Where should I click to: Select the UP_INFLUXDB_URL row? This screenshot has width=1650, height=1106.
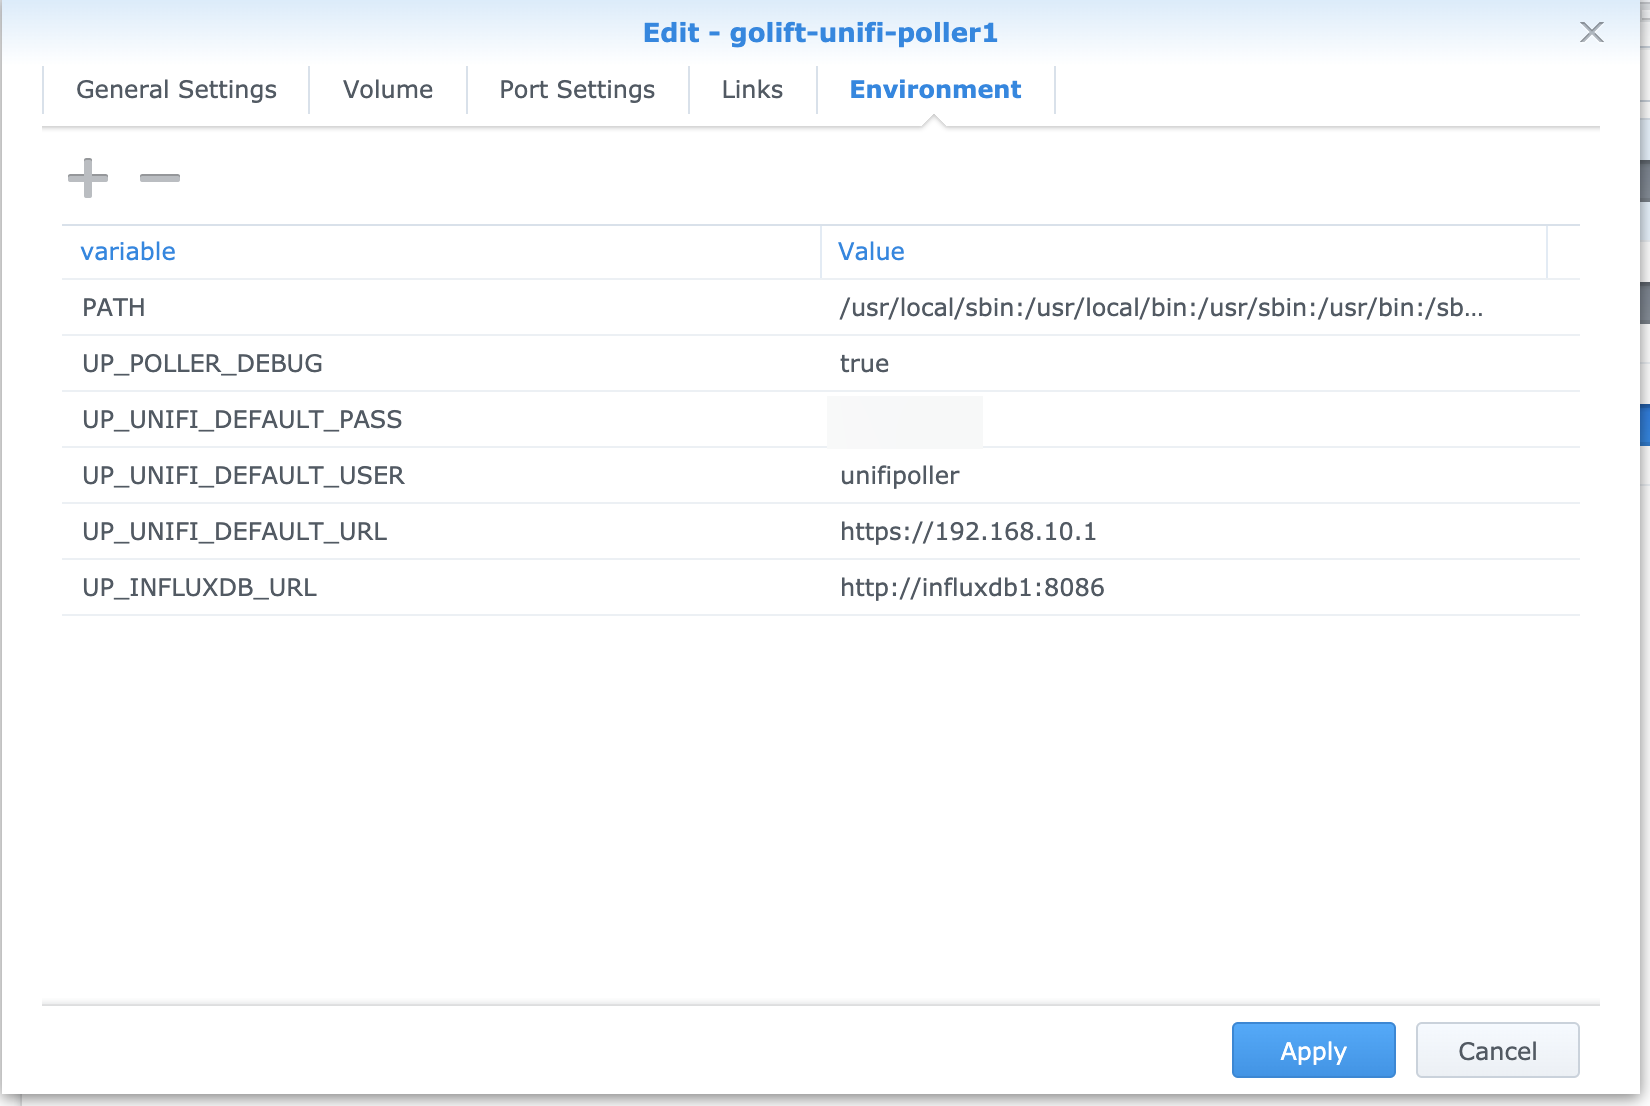point(198,587)
